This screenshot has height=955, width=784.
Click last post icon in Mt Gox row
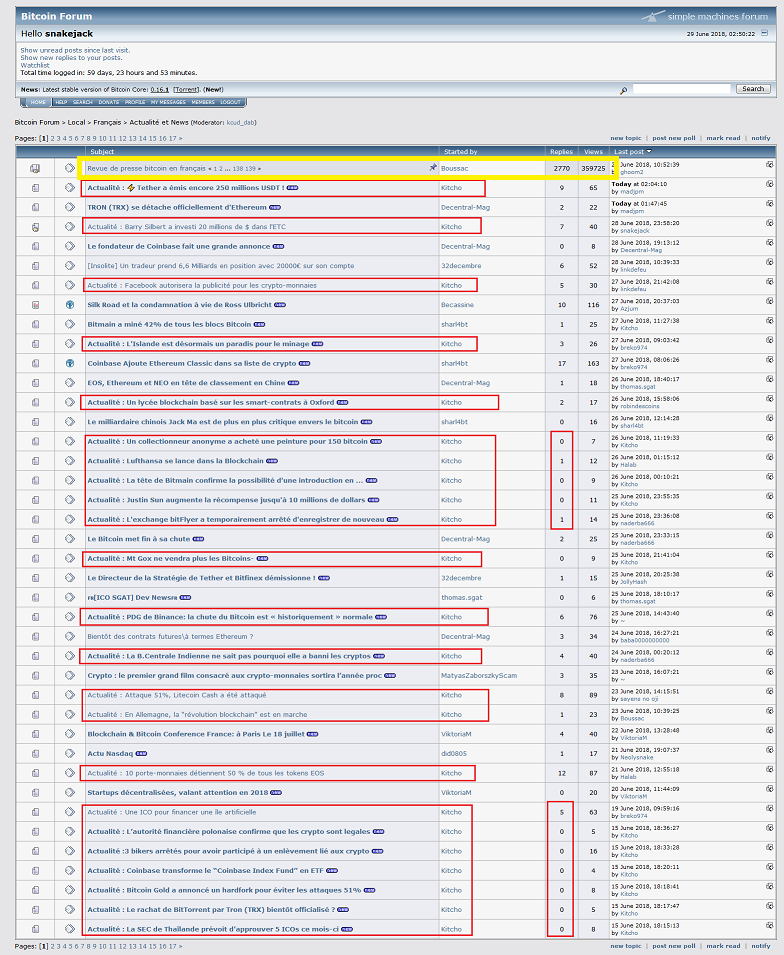click(770, 555)
